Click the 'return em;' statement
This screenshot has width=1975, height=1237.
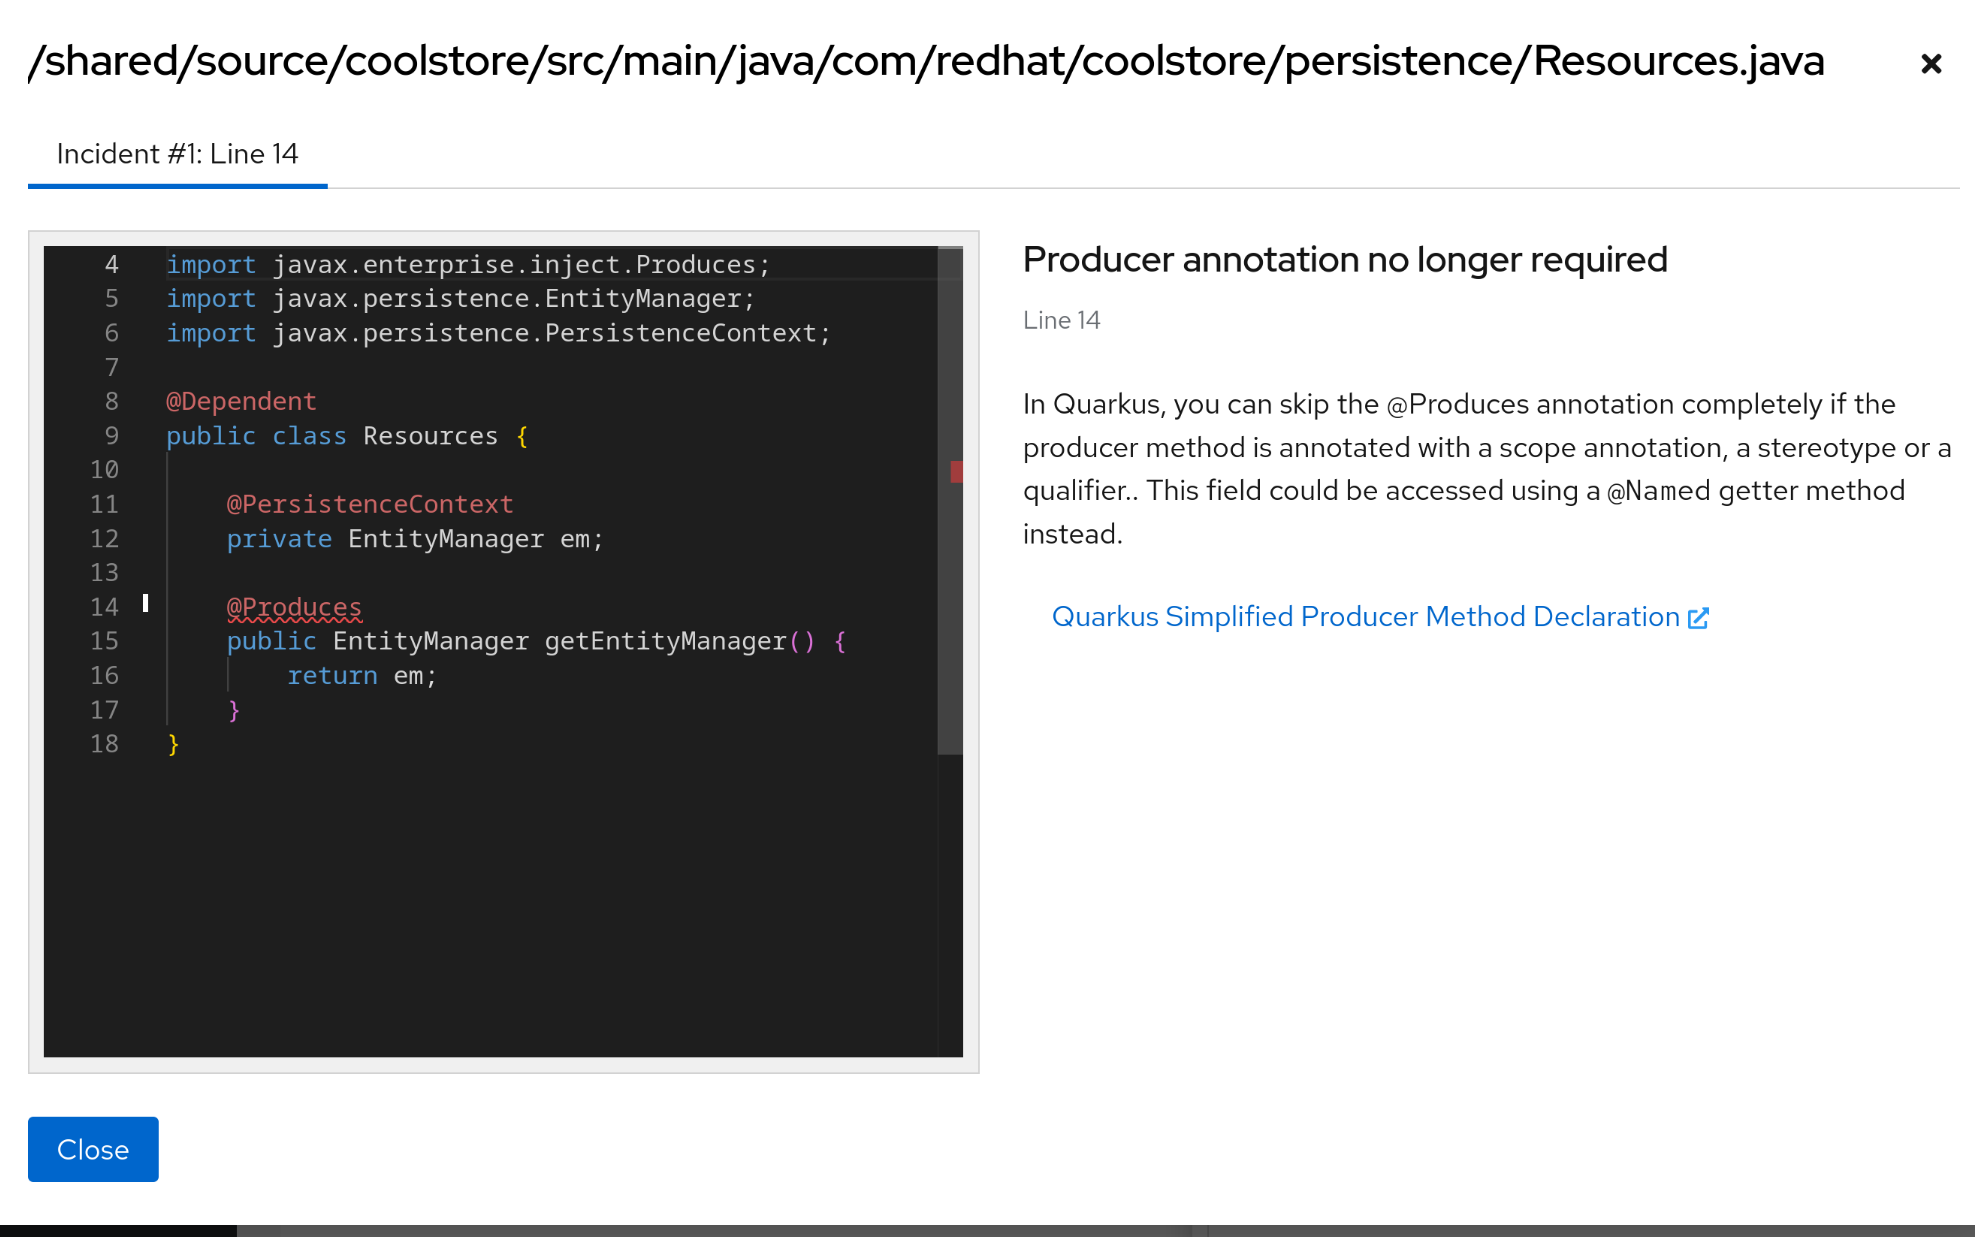(362, 676)
